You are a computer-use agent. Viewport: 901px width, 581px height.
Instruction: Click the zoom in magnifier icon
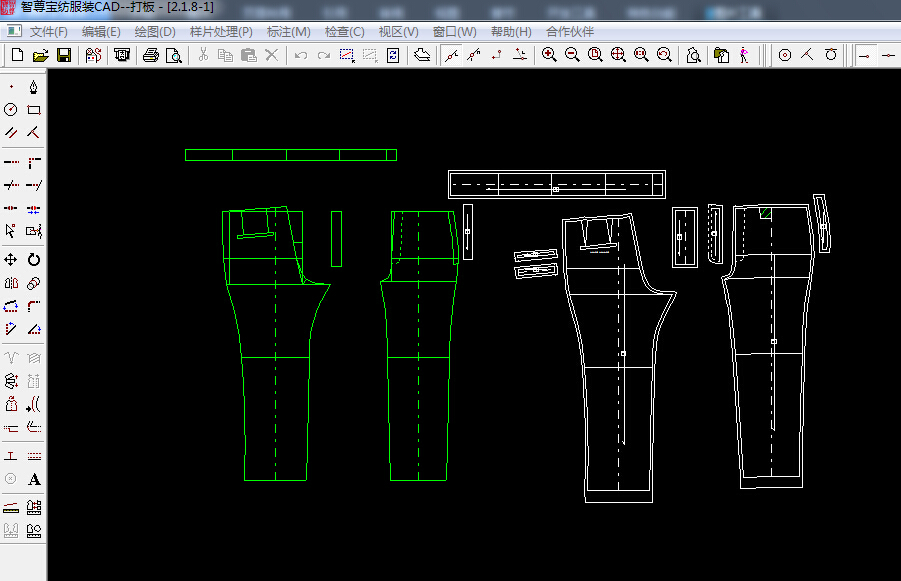(549, 55)
